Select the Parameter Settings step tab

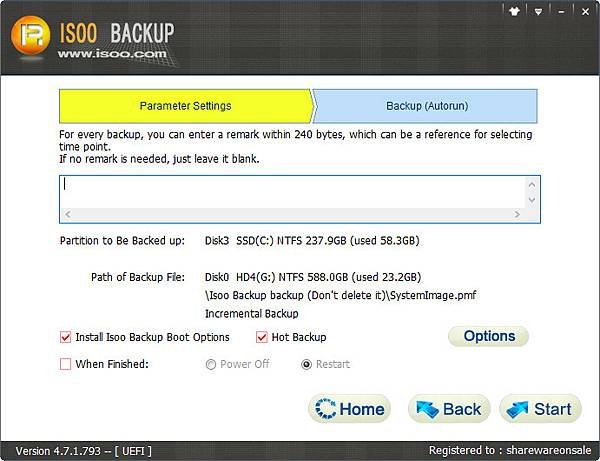pos(186,106)
